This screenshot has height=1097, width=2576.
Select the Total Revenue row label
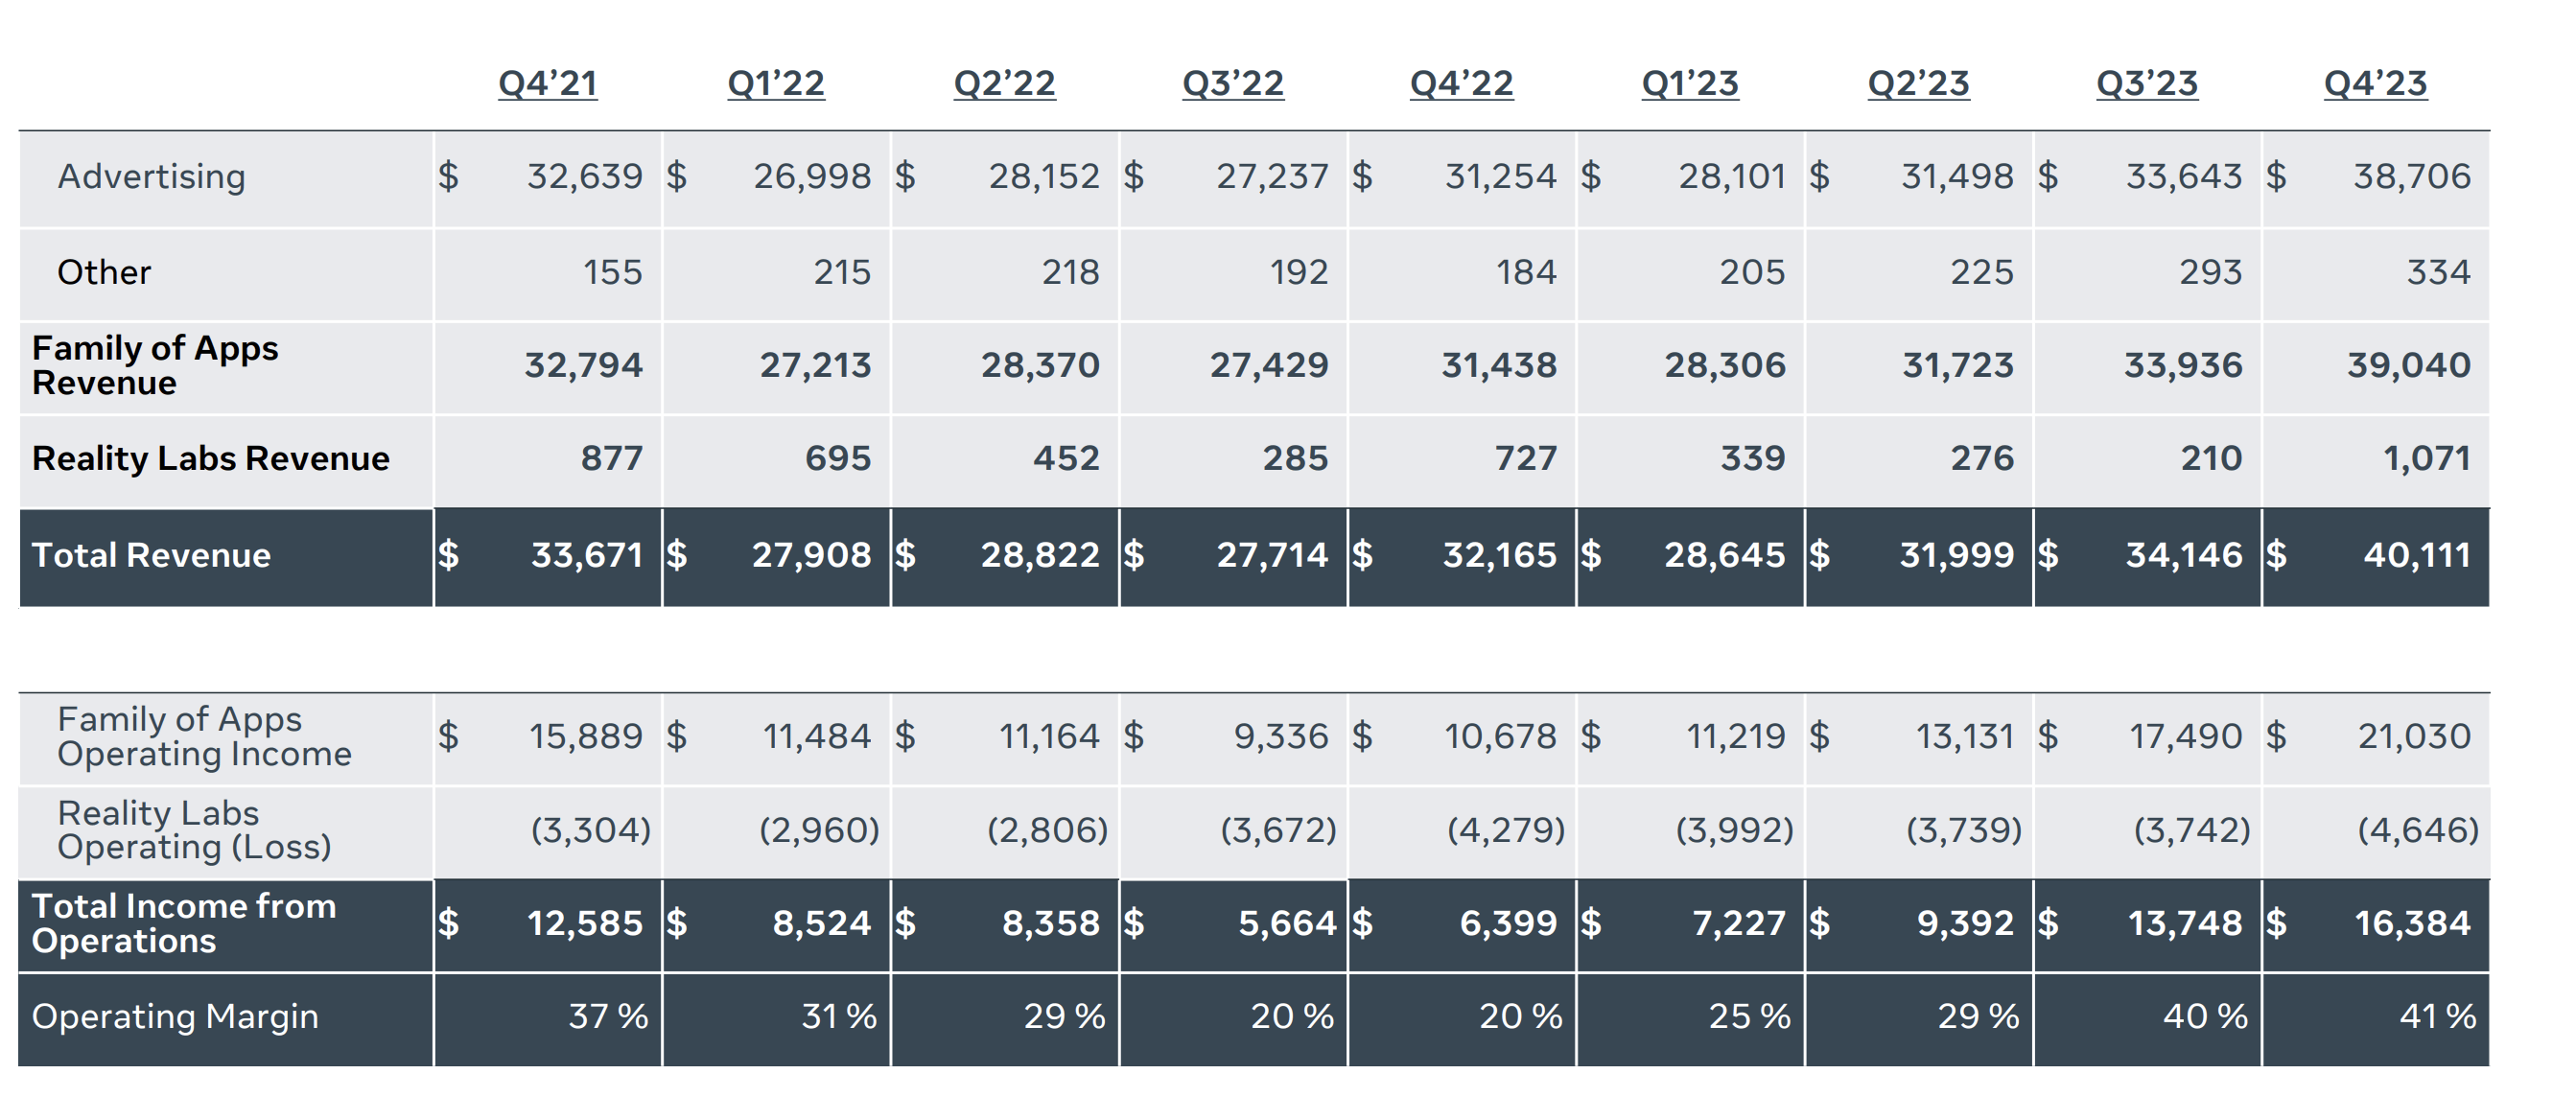click(x=151, y=555)
